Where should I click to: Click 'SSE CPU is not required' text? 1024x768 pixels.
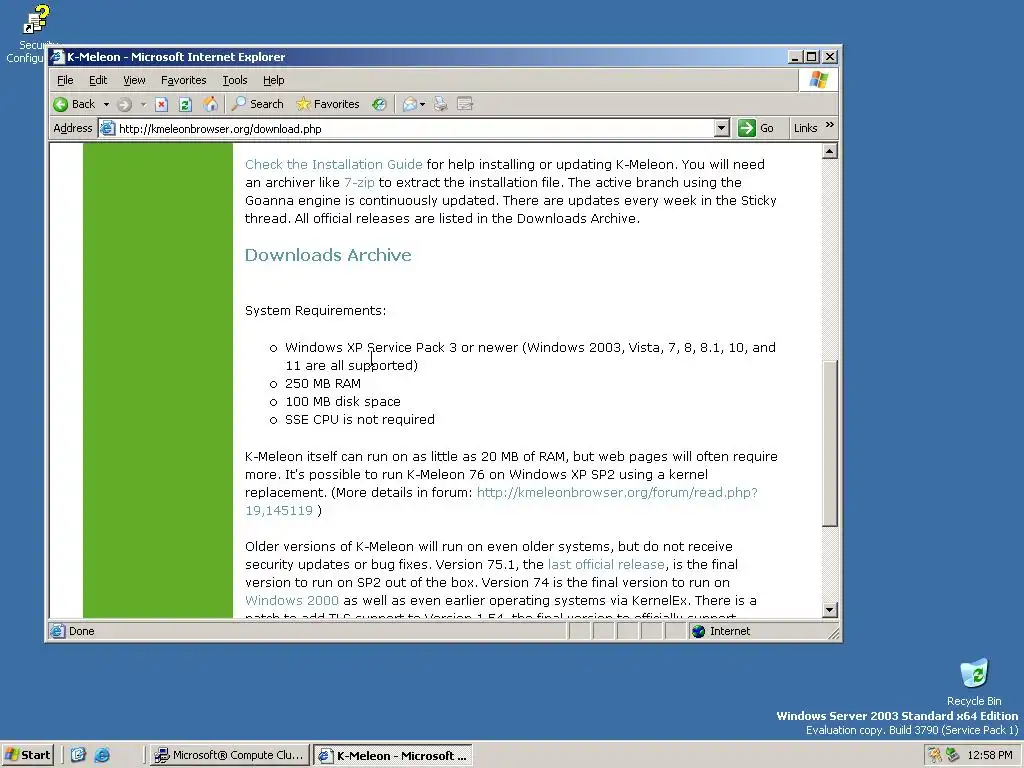360,419
